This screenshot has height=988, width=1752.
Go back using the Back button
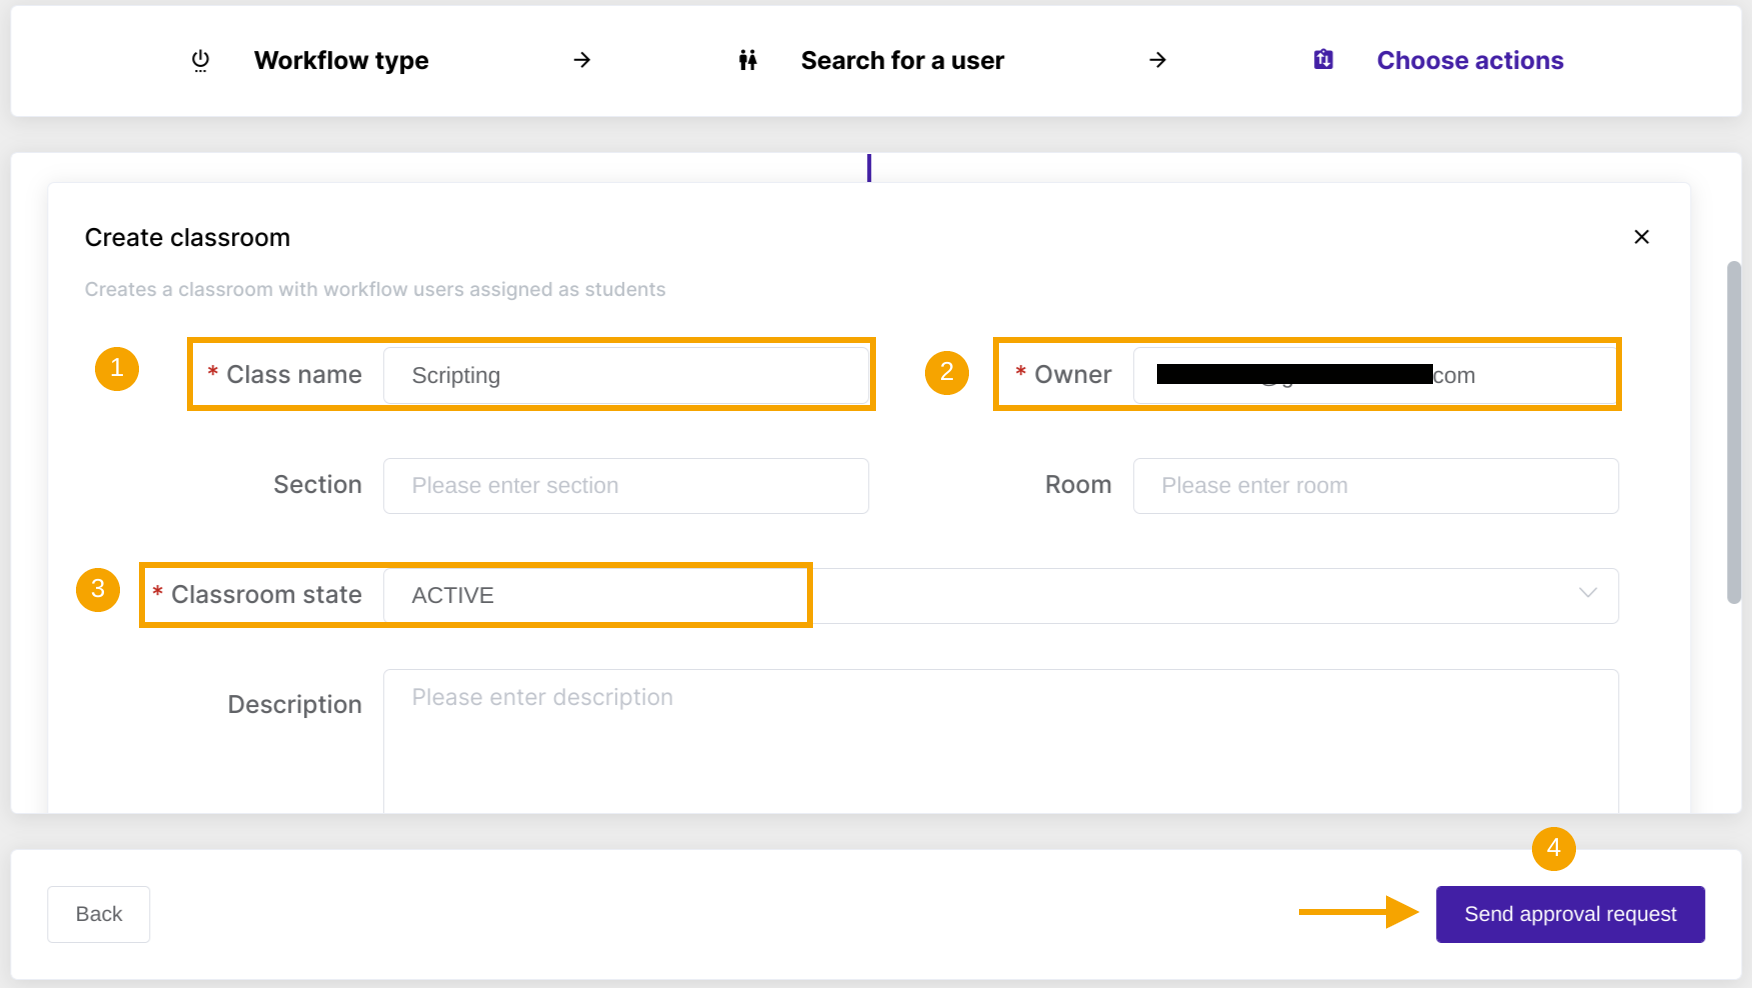pyautogui.click(x=98, y=913)
